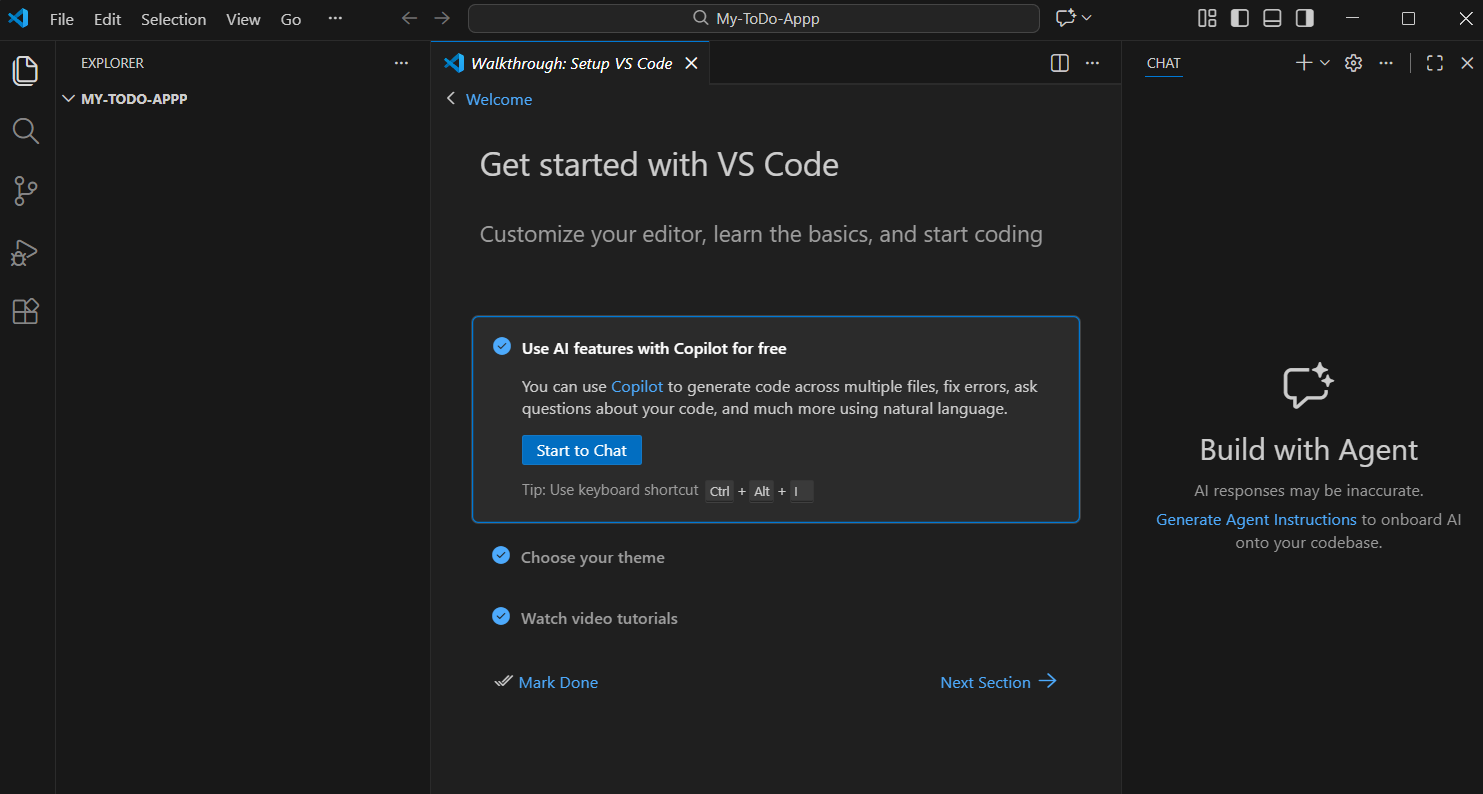
Task: Open the Go menu
Action: click(x=290, y=18)
